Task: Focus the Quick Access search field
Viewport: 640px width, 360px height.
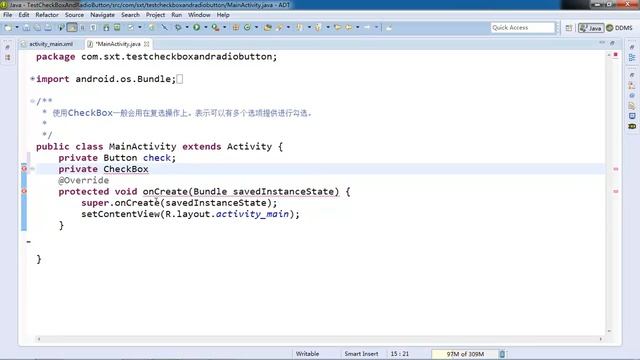Action: (523, 27)
